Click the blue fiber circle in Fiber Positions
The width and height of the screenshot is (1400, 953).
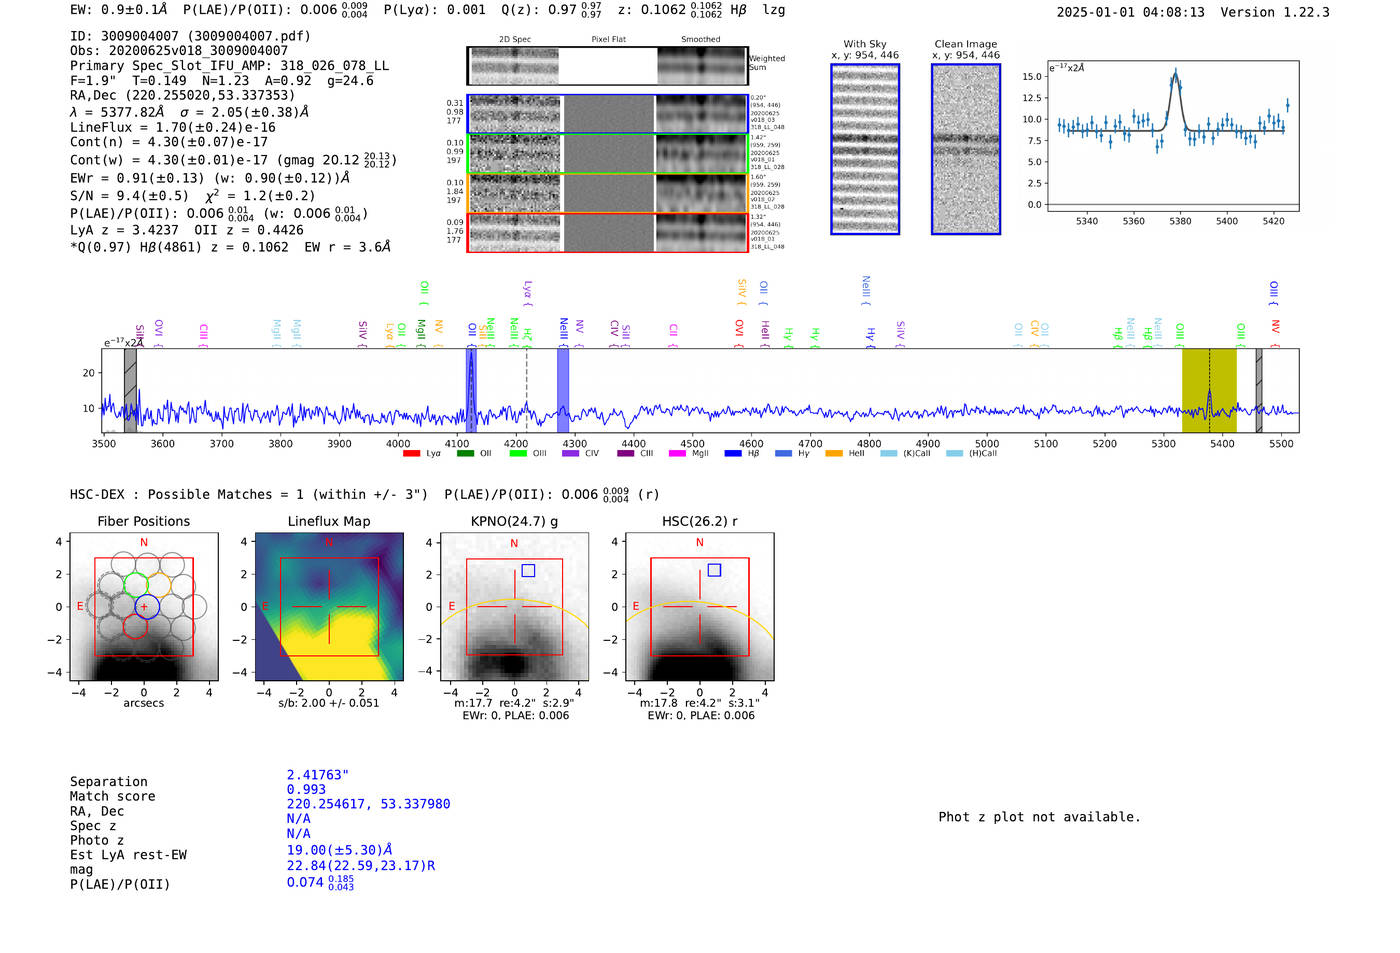pos(147,606)
